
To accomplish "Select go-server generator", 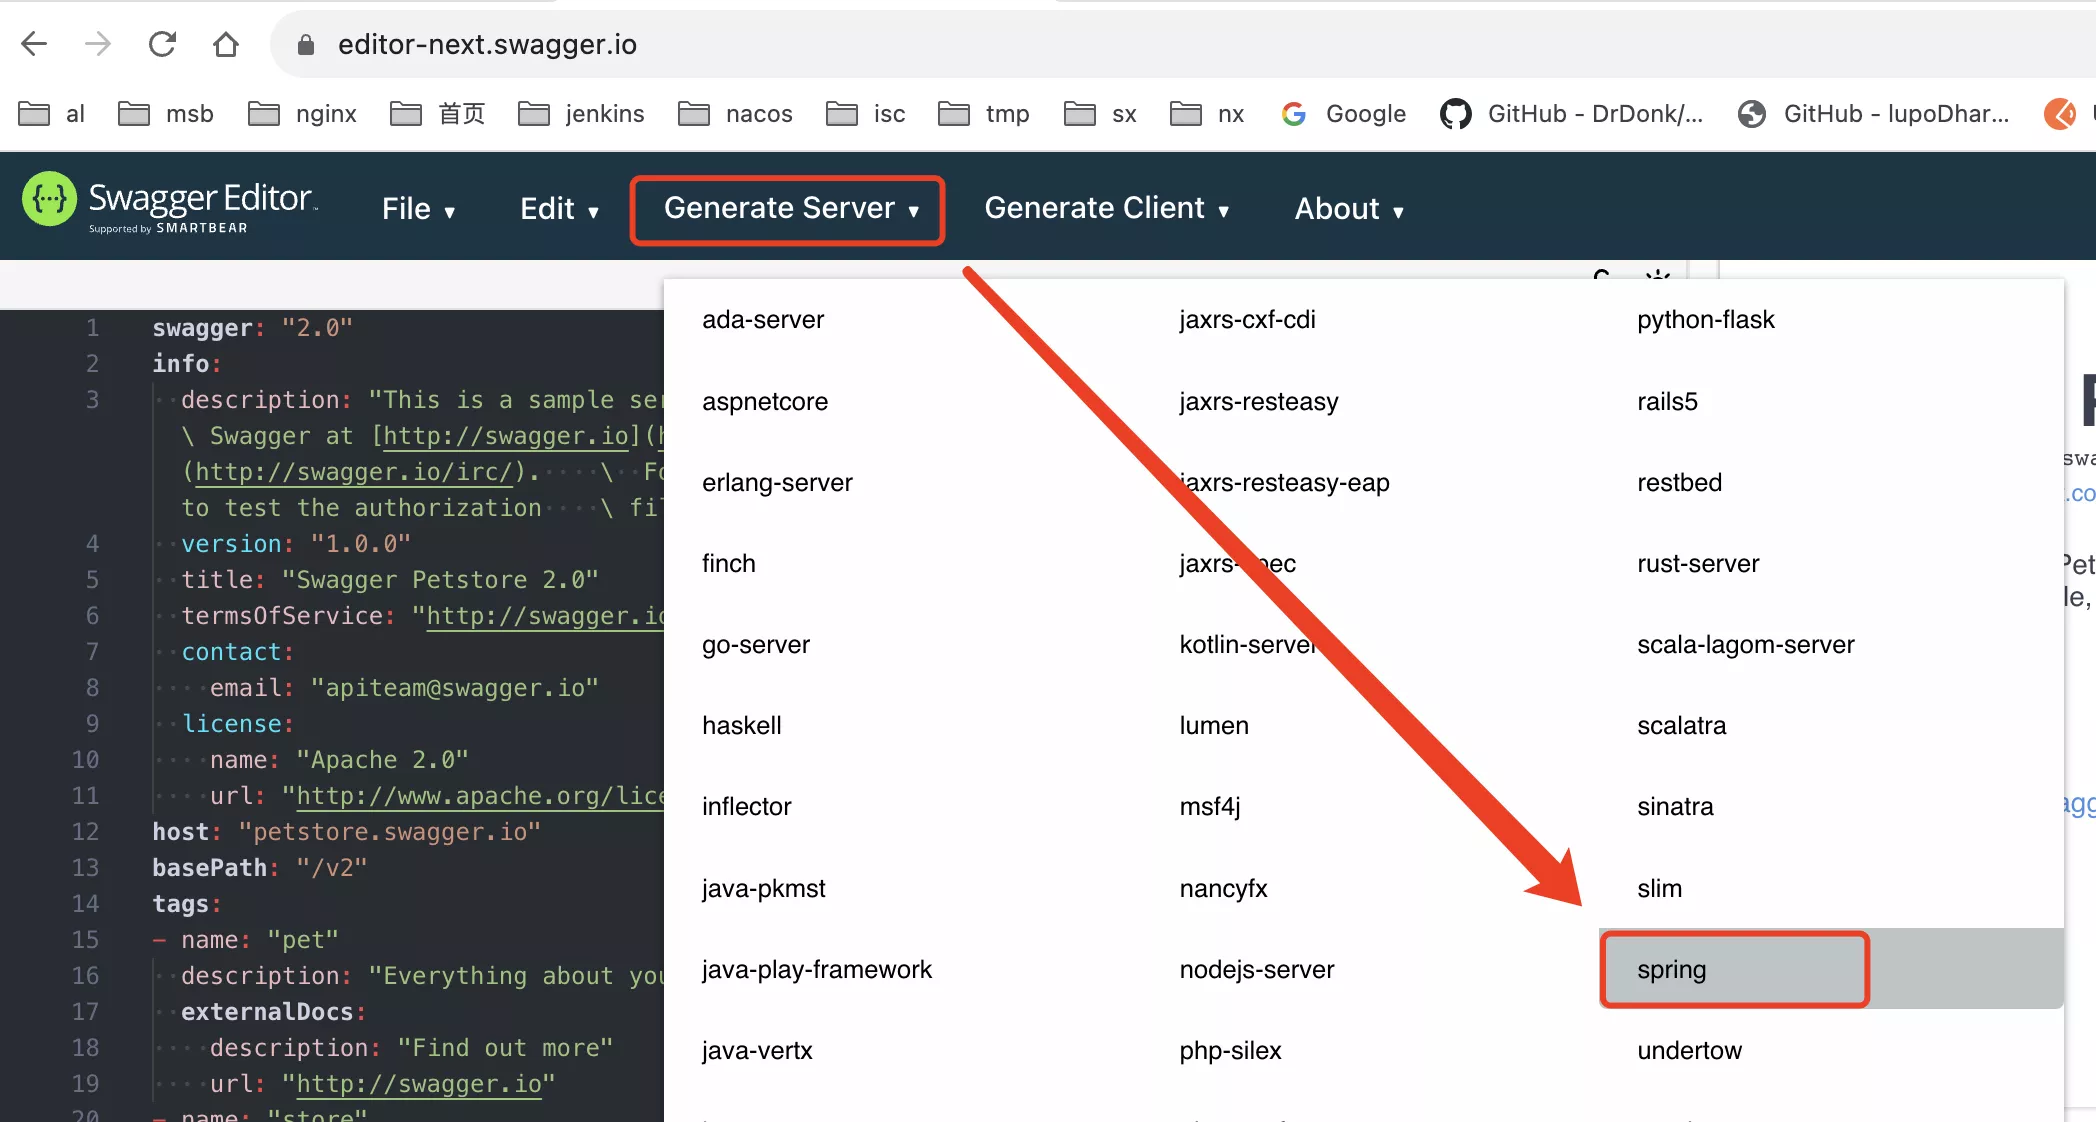I will click(x=756, y=645).
